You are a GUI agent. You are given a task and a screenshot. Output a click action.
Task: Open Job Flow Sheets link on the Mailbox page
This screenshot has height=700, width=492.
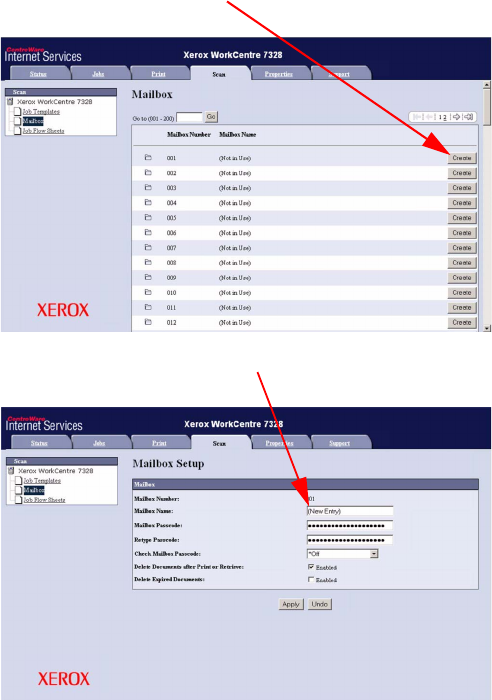(x=44, y=131)
